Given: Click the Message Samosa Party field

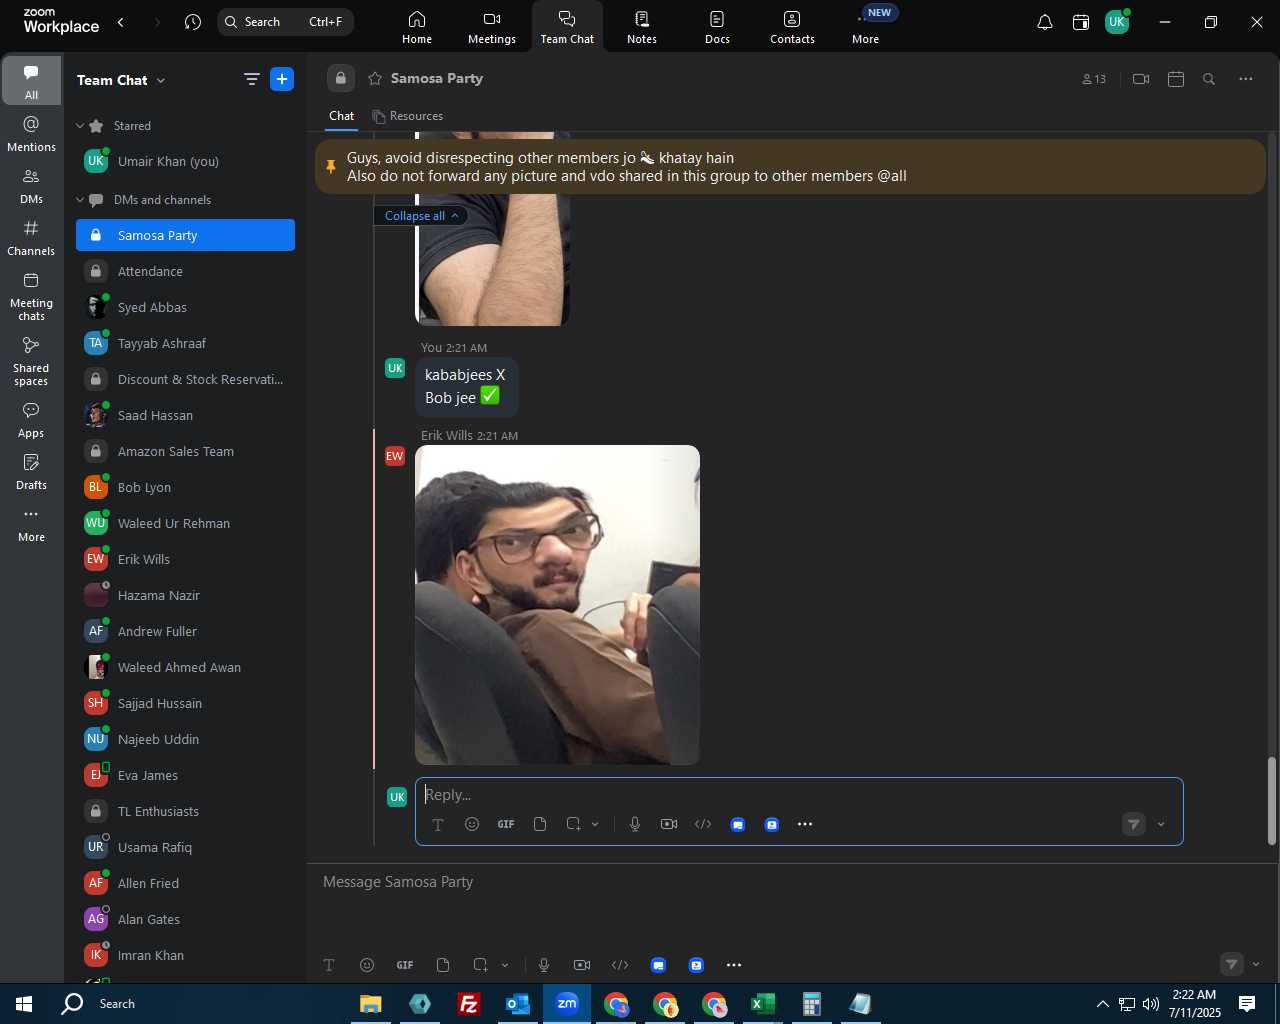Looking at the screenshot, I should tap(790, 882).
